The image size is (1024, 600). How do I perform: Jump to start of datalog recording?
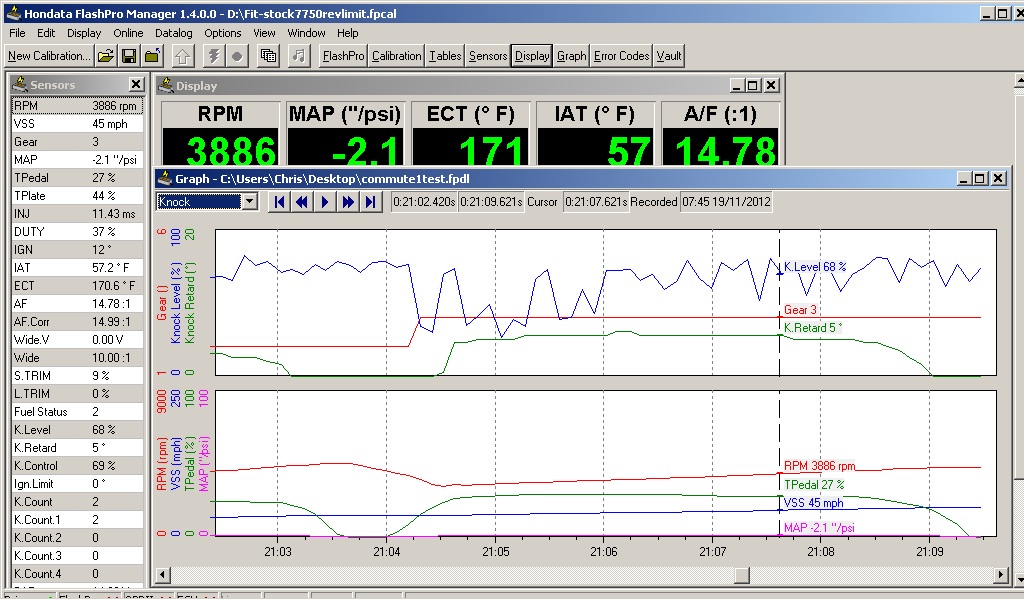coord(280,202)
